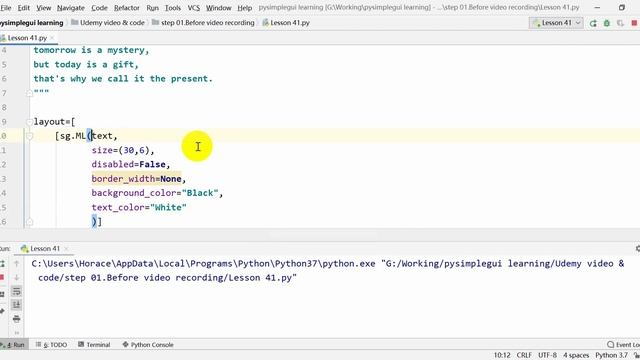640x360 pixels.
Task: Collapse the docstring fold marker at closing quotes
Action: coord(29,93)
